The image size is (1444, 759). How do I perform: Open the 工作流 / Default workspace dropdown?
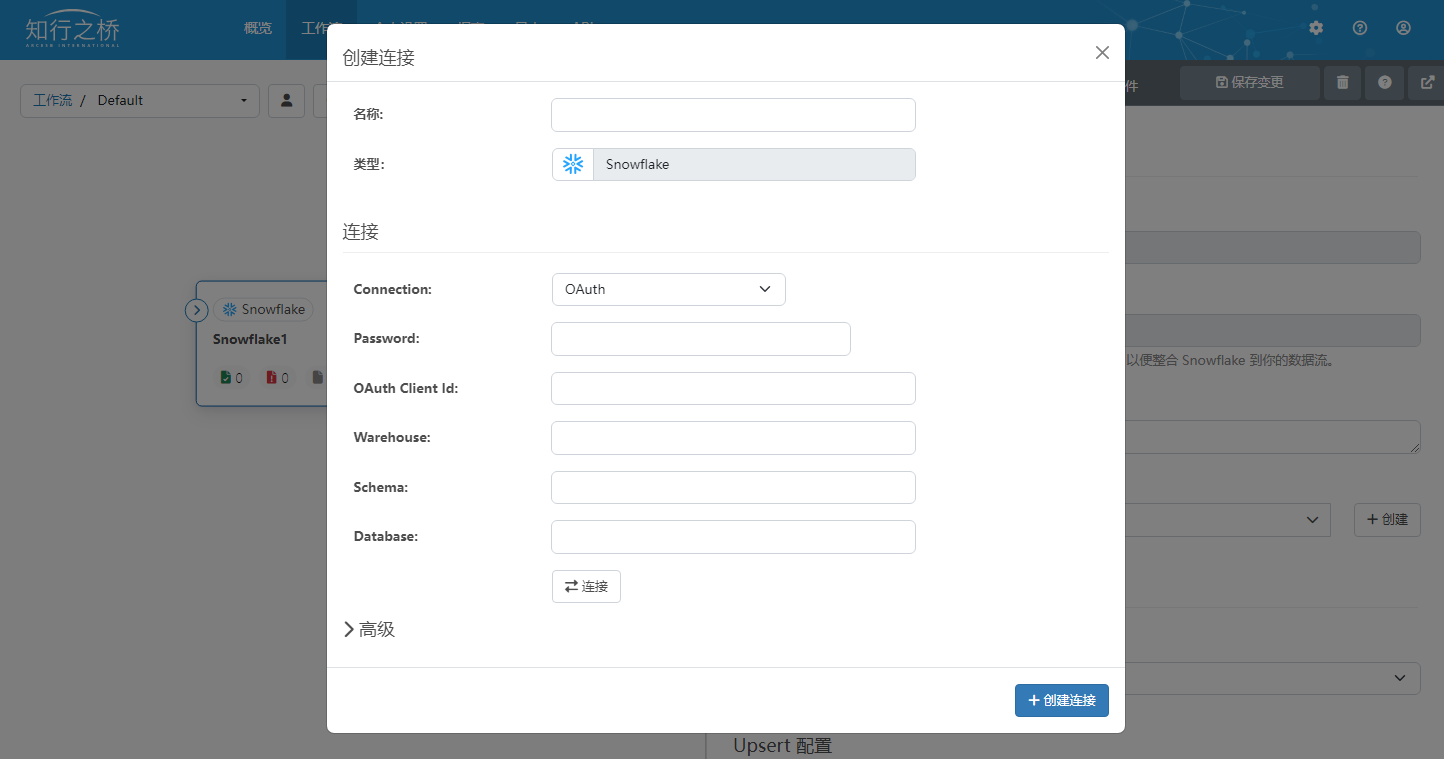(140, 100)
